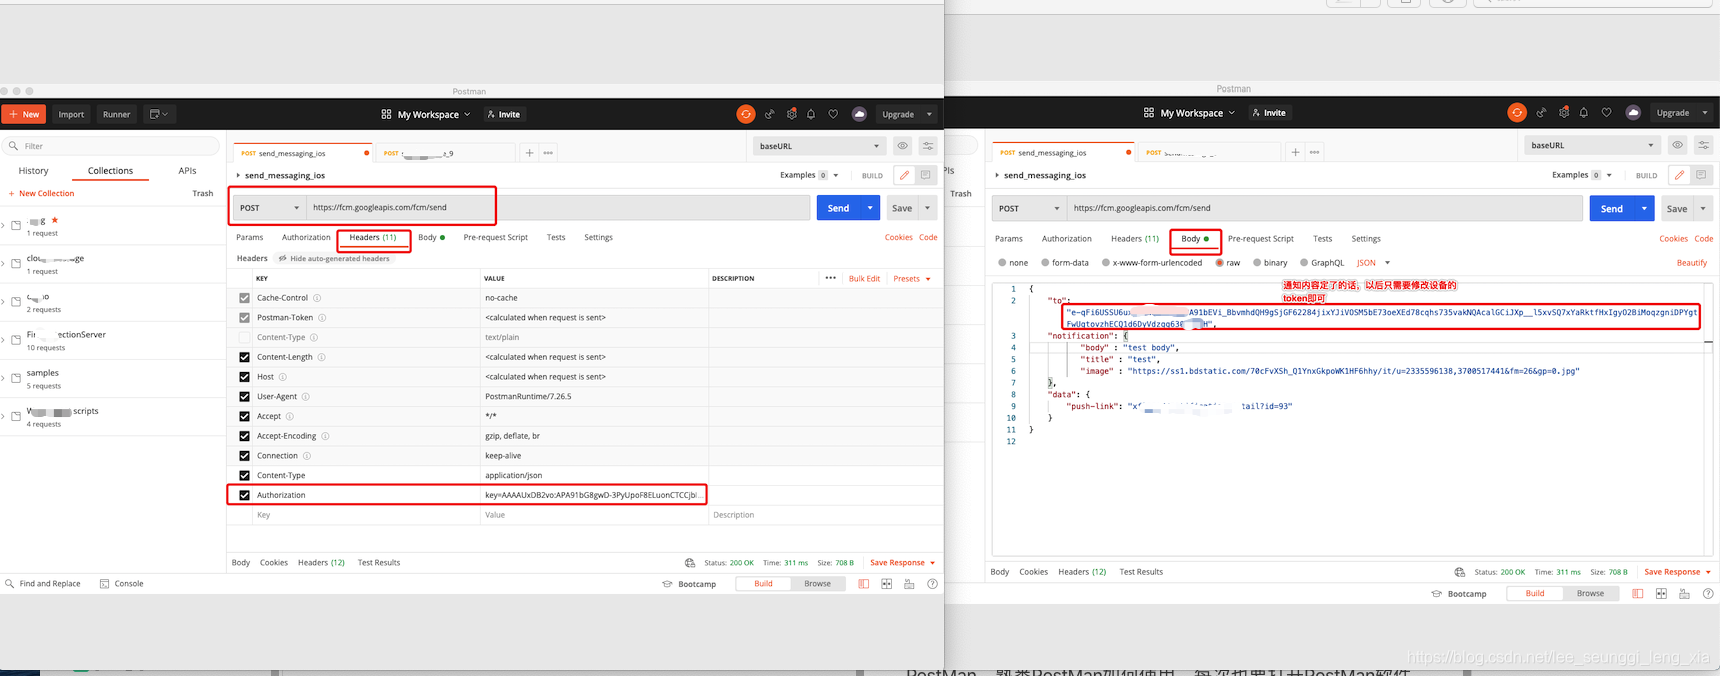Screen dimensions: 1720x676
Task: Expand send_messaging_ios request title in left window
Action: click(x=238, y=175)
